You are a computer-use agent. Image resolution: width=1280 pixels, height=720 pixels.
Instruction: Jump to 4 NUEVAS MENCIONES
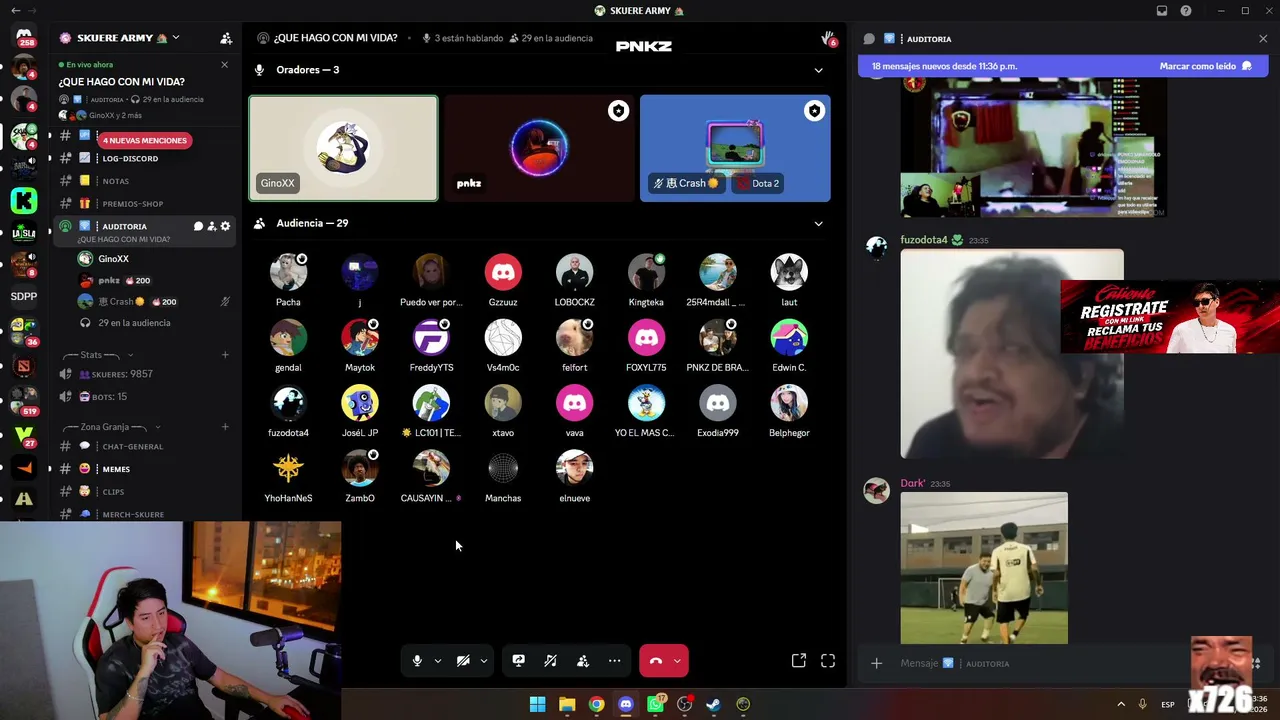145,140
